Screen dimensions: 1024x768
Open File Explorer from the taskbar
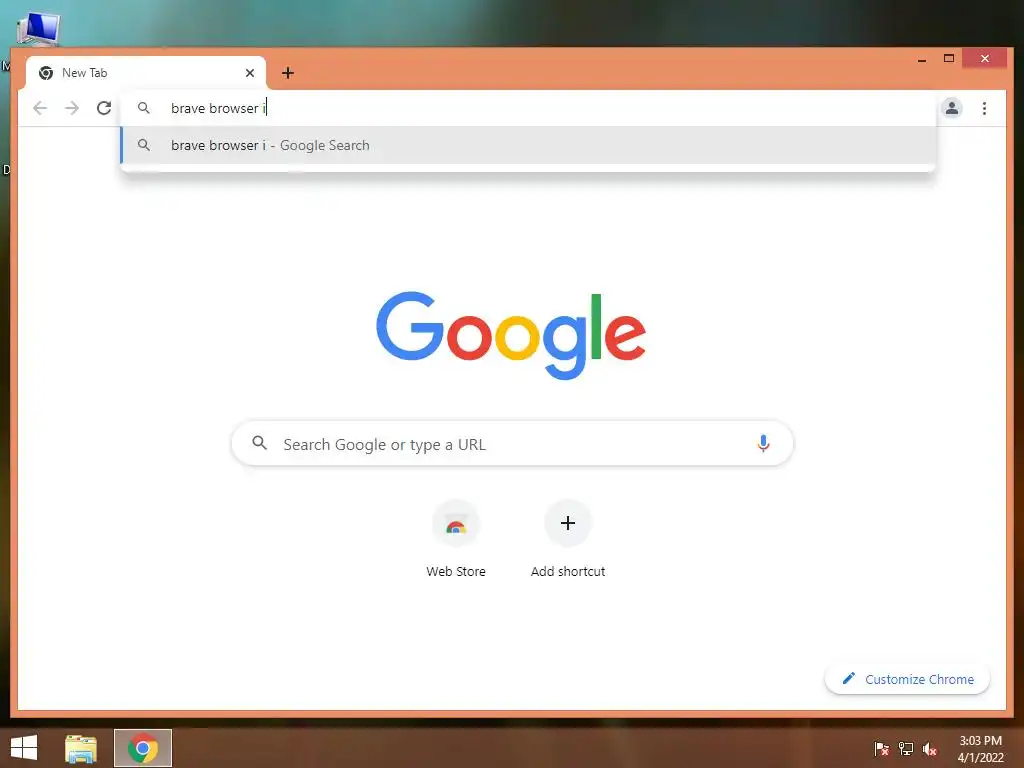[81, 748]
